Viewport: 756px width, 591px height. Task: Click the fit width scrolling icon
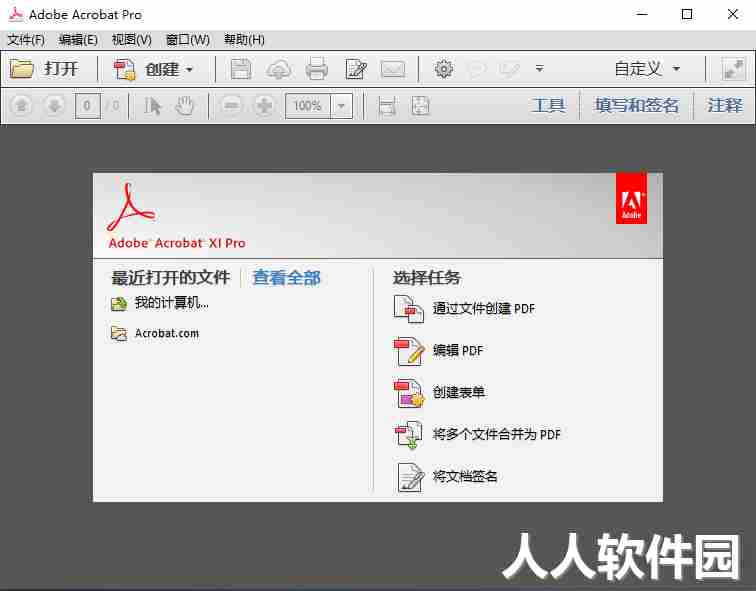(x=387, y=106)
